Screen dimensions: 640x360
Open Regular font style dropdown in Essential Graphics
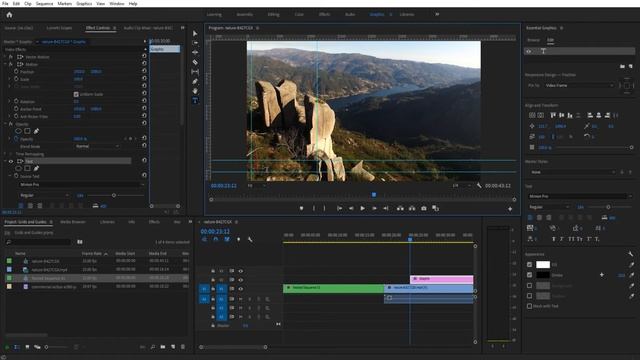point(548,207)
